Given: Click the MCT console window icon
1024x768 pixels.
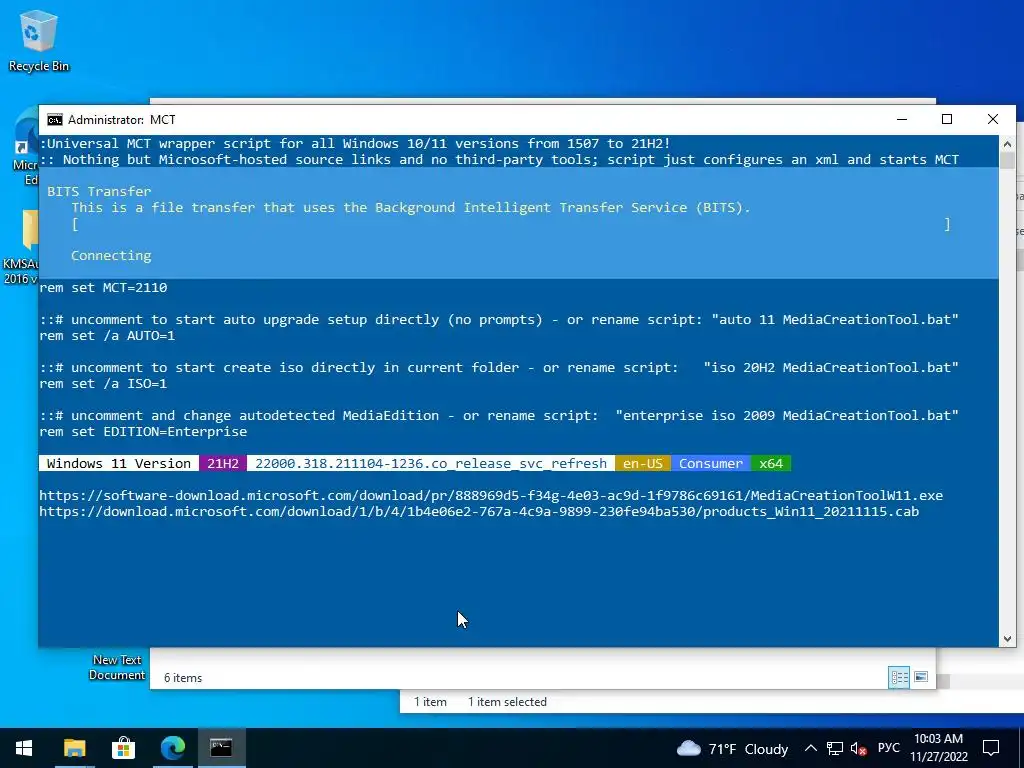Looking at the screenshot, I should (x=55, y=120).
